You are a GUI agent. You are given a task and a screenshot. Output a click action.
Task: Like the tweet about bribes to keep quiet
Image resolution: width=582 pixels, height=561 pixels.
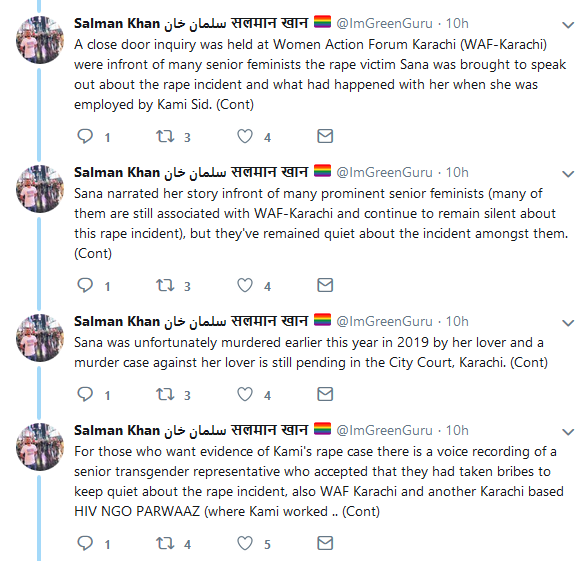[245, 544]
